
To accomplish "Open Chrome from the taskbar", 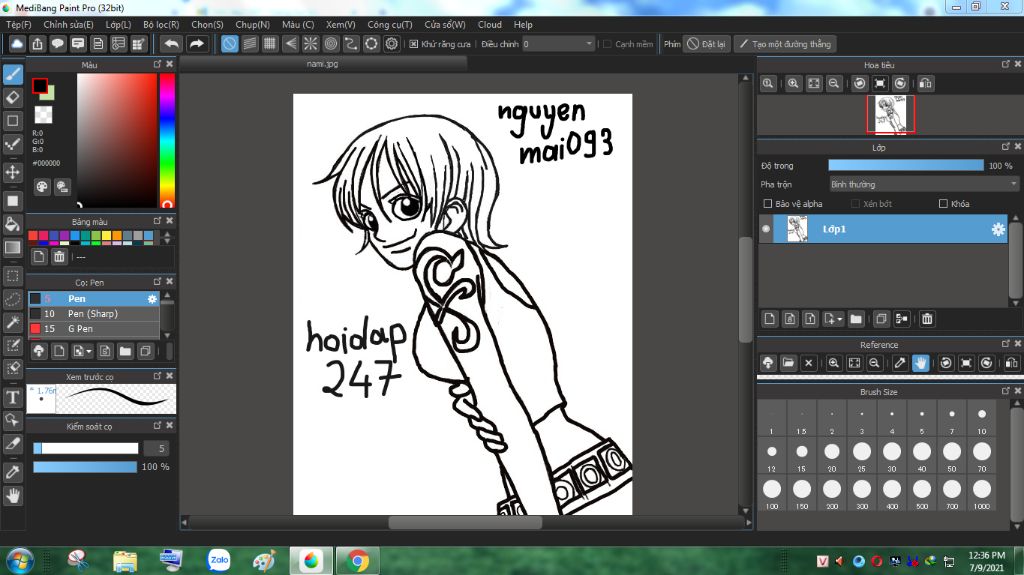I will pos(357,561).
